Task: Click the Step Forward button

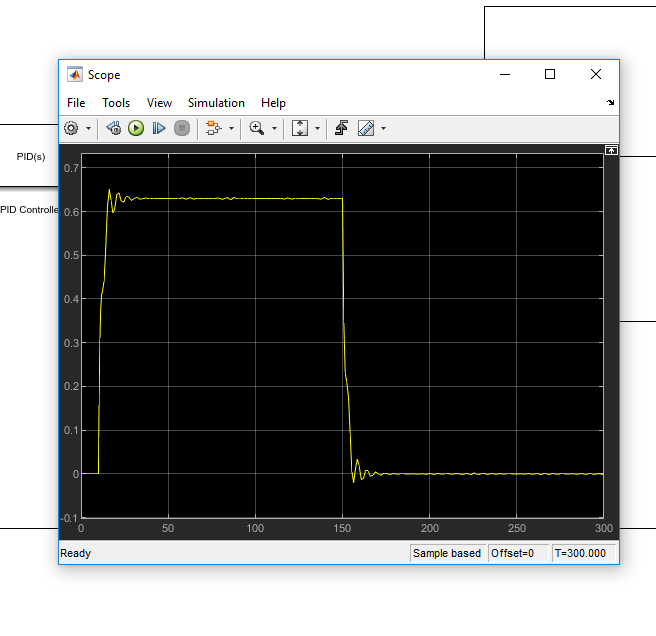Action: click(159, 128)
